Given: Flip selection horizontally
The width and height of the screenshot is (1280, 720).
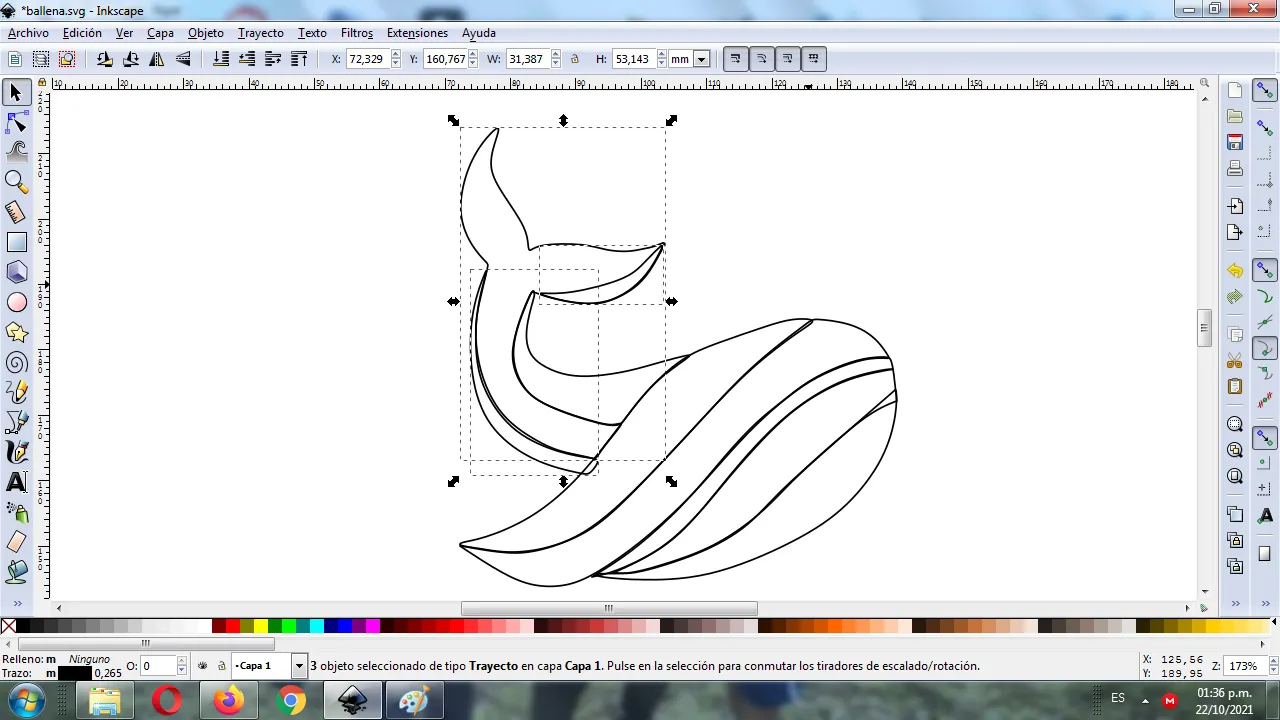Looking at the screenshot, I should pos(157,59).
